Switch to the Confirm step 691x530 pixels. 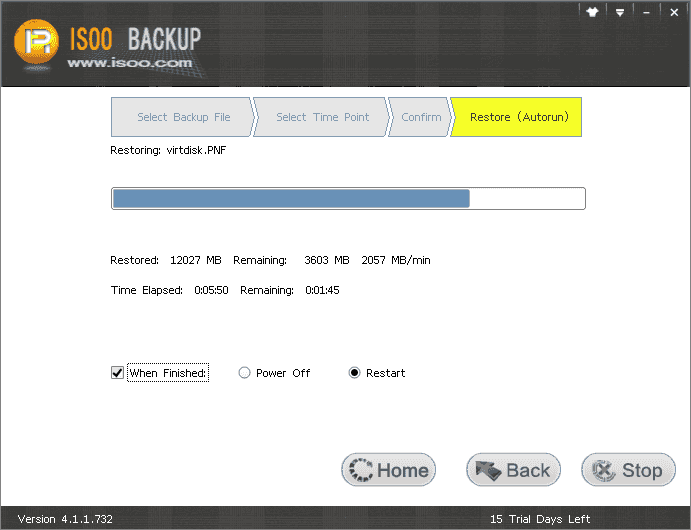[420, 117]
